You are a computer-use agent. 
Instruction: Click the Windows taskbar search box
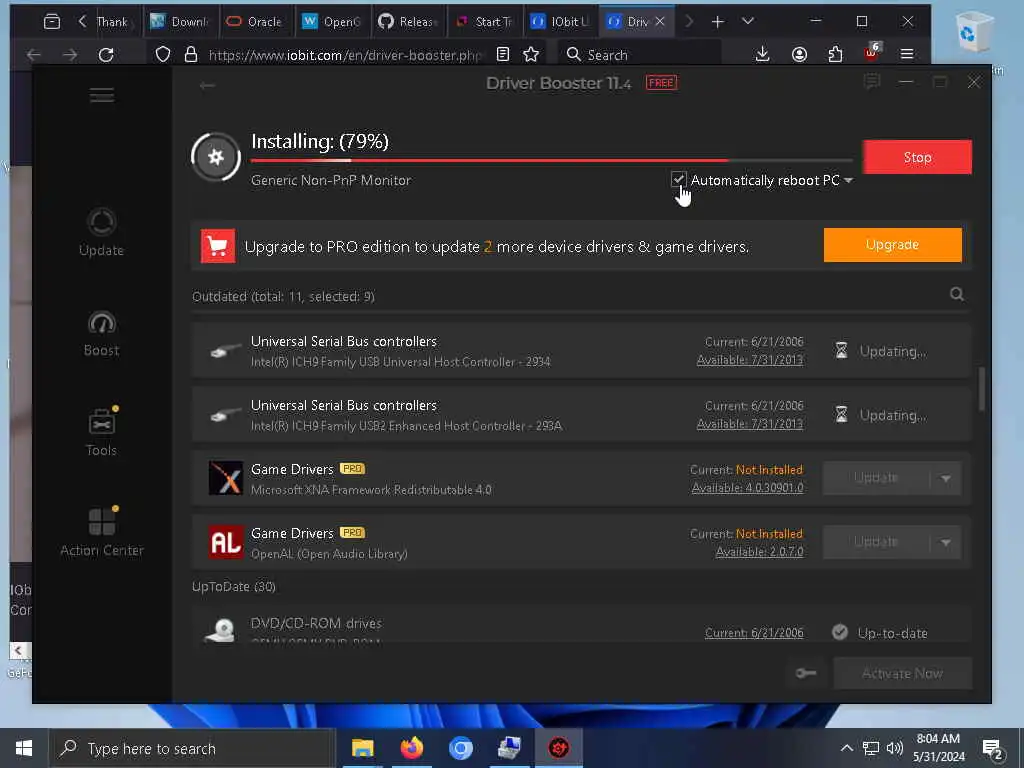(x=192, y=748)
